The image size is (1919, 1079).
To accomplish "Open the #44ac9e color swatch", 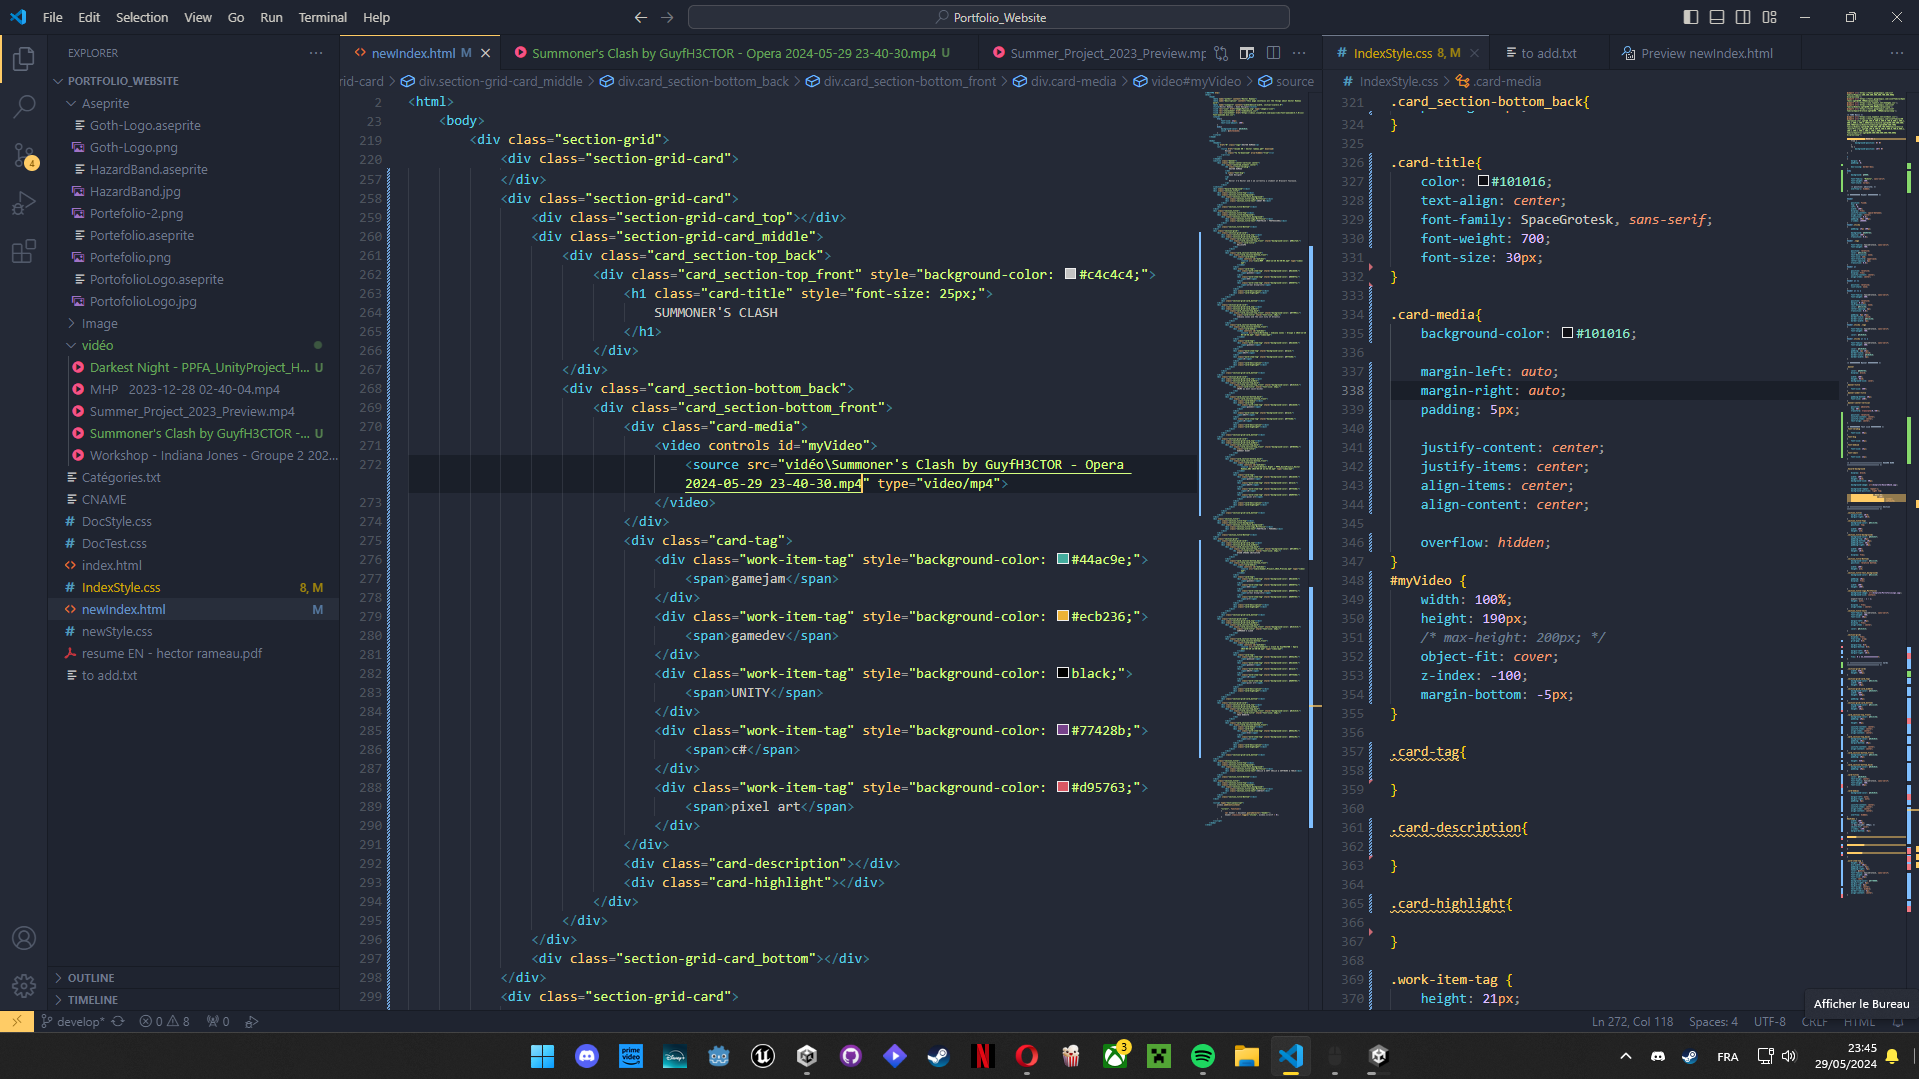I will click(x=1063, y=559).
